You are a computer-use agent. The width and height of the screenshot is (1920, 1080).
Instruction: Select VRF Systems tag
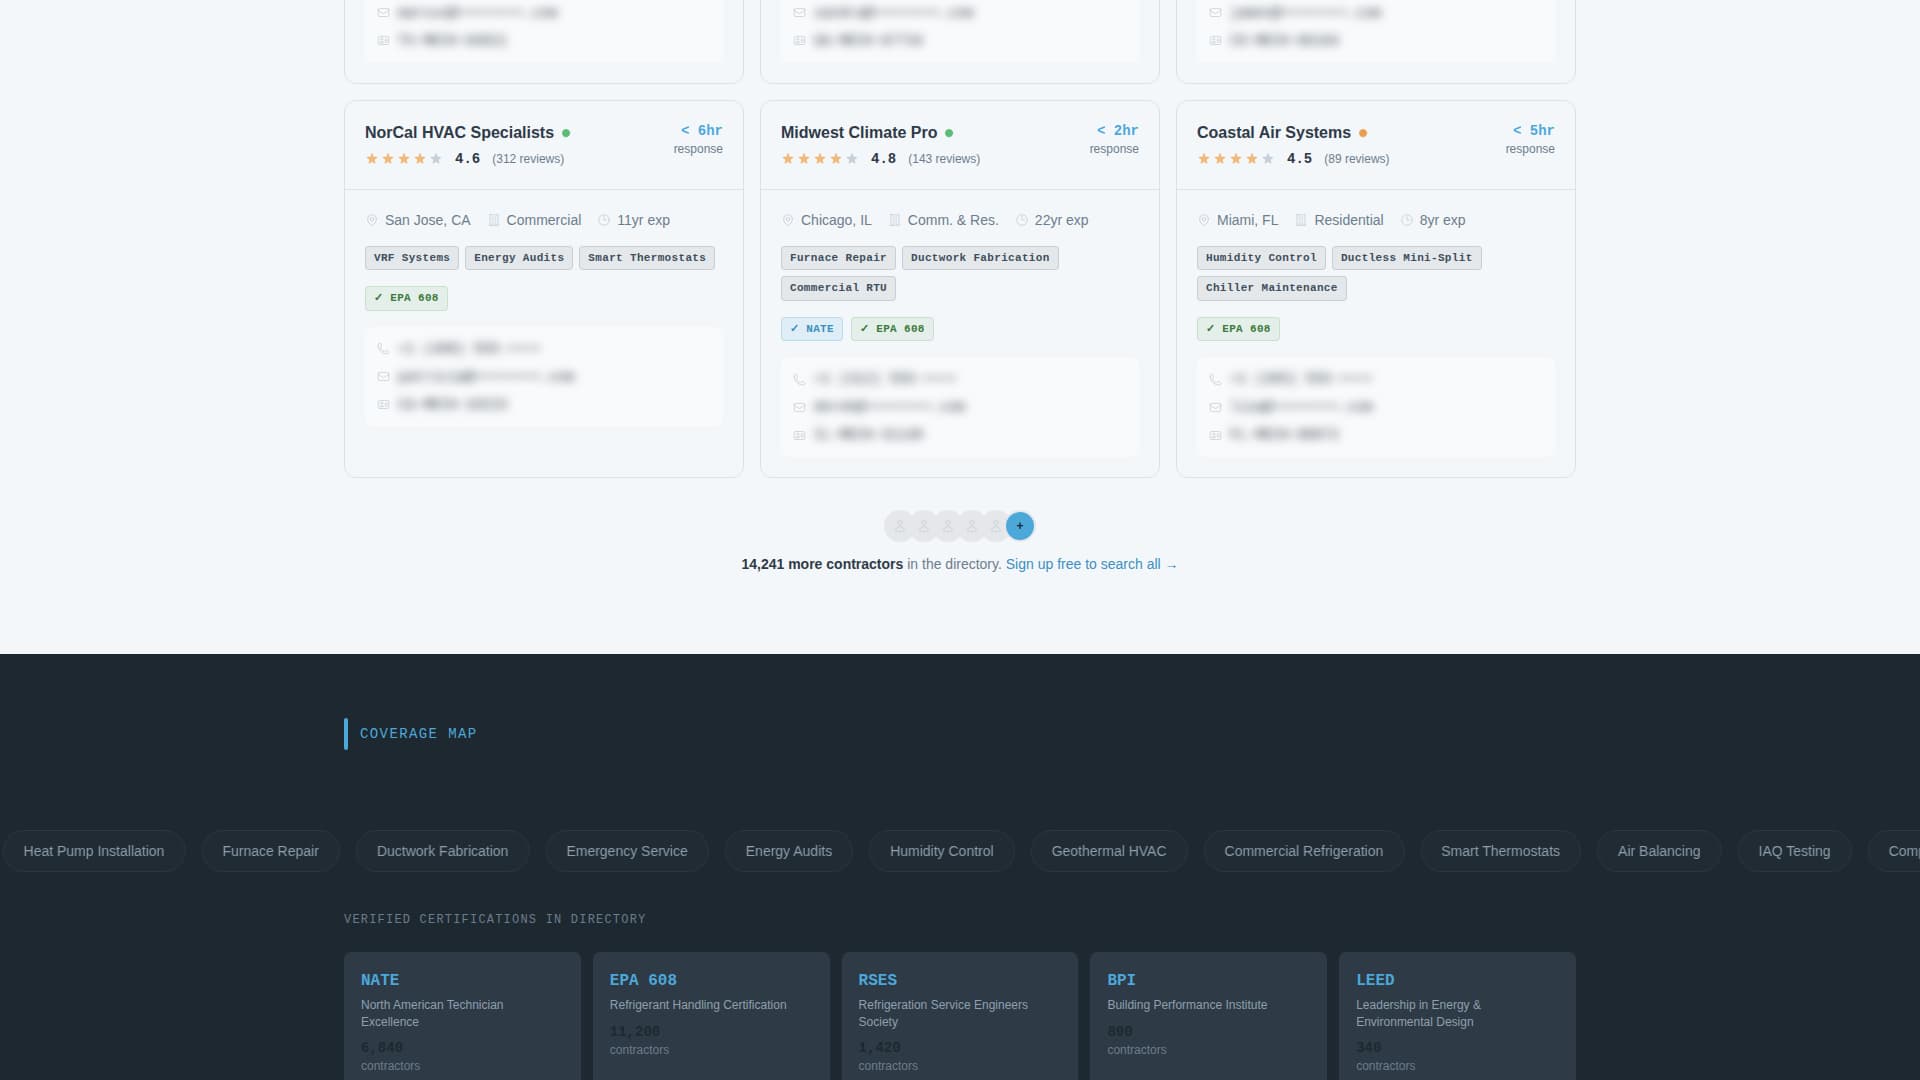point(412,258)
